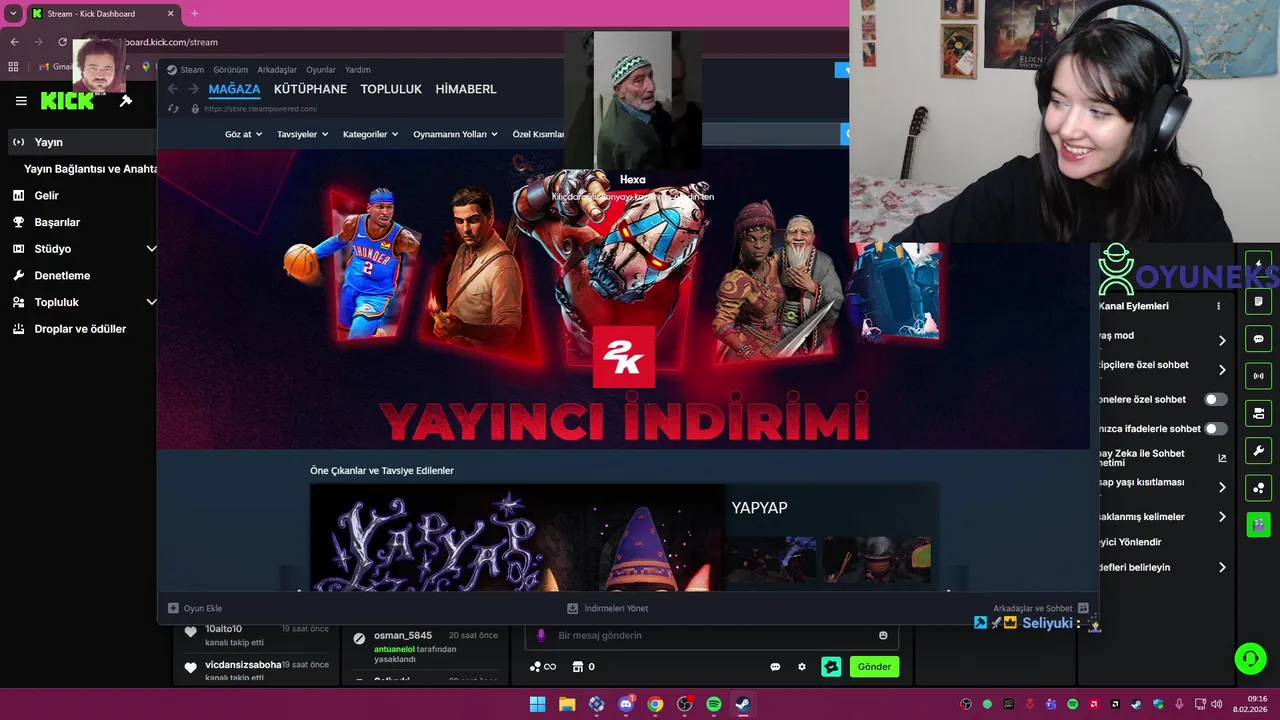Open the Kanal Eylemleri options menu
This screenshot has width=1280, height=720.
tap(1218, 306)
